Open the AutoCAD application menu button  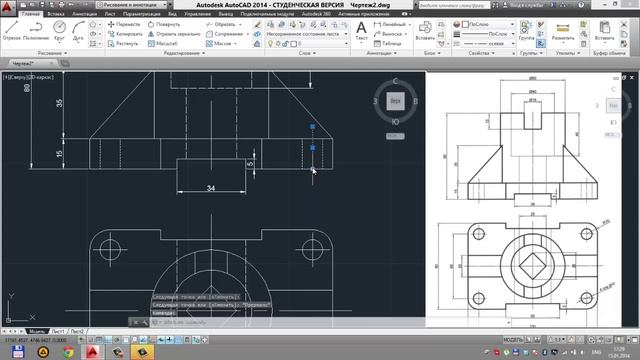[7, 7]
